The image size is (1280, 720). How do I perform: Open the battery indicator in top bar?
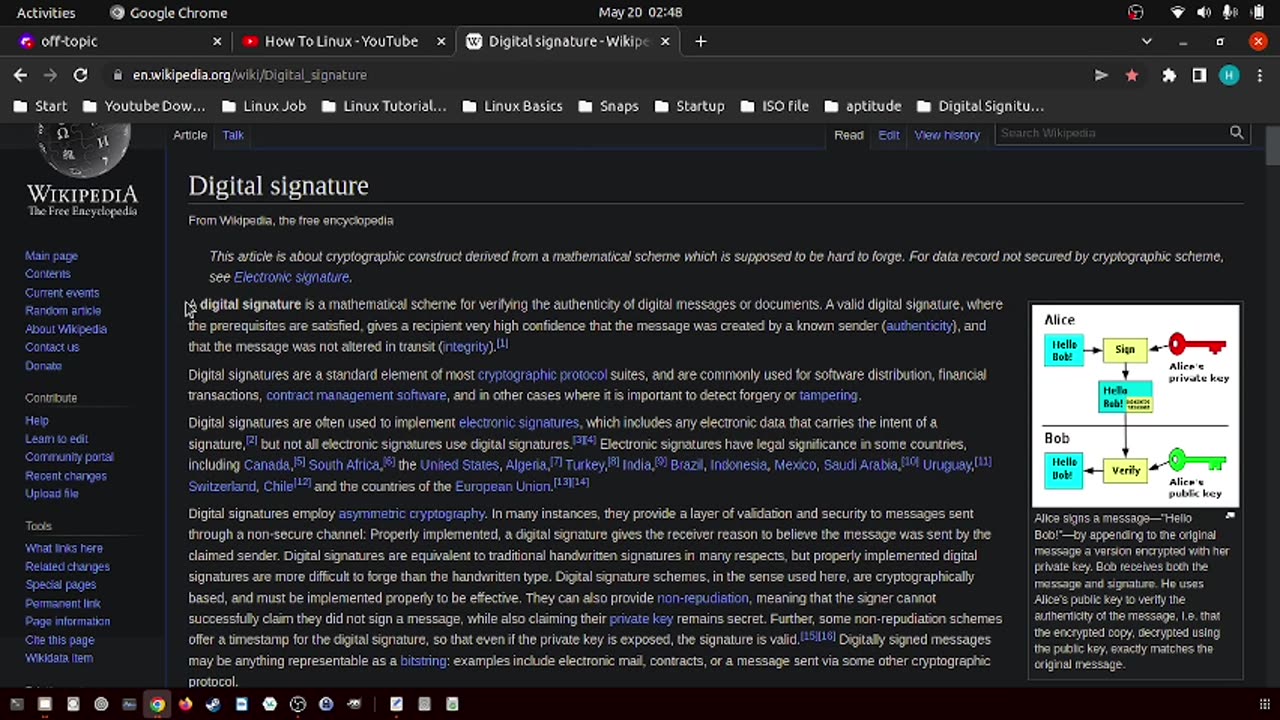(1258, 12)
